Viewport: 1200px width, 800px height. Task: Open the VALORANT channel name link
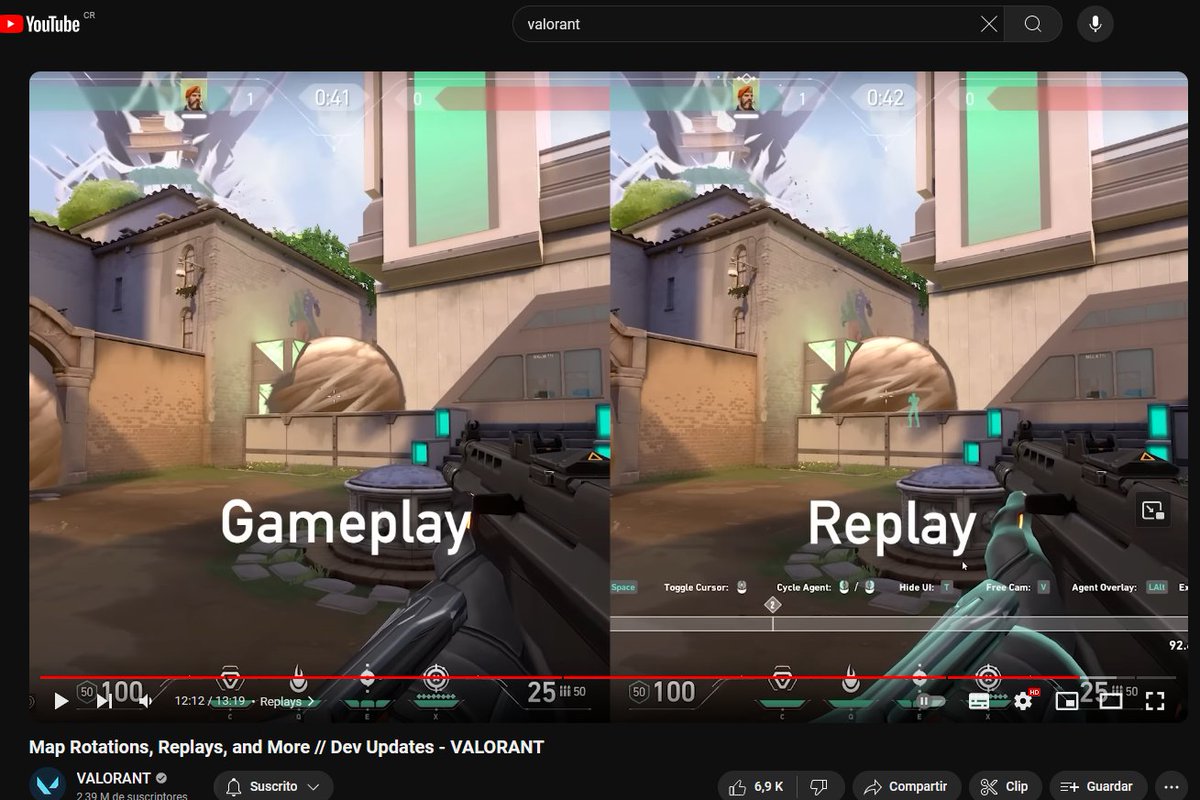pyautogui.click(x=113, y=778)
